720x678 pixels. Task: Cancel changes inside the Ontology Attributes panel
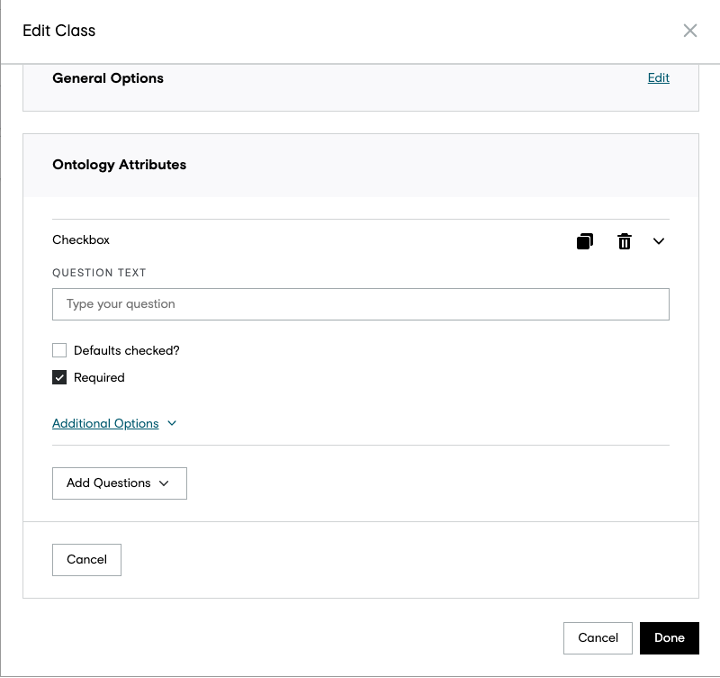click(x=87, y=560)
